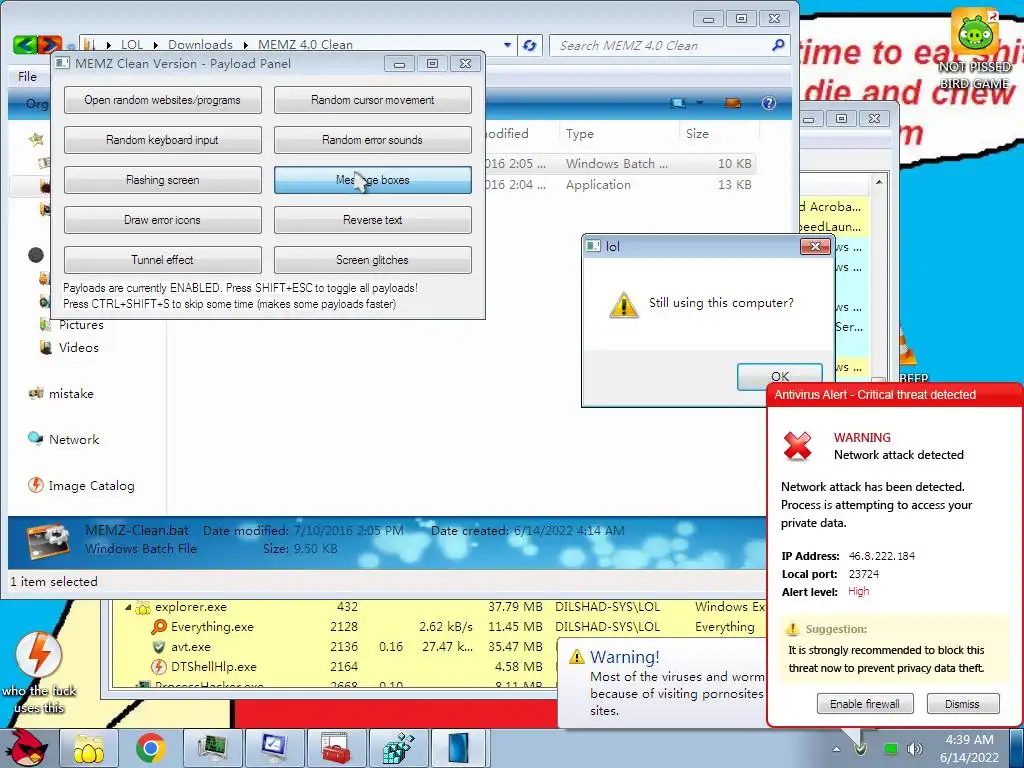Click the Explorer help question mark icon
Image resolution: width=1024 pixels, height=768 pixels.
tap(769, 103)
